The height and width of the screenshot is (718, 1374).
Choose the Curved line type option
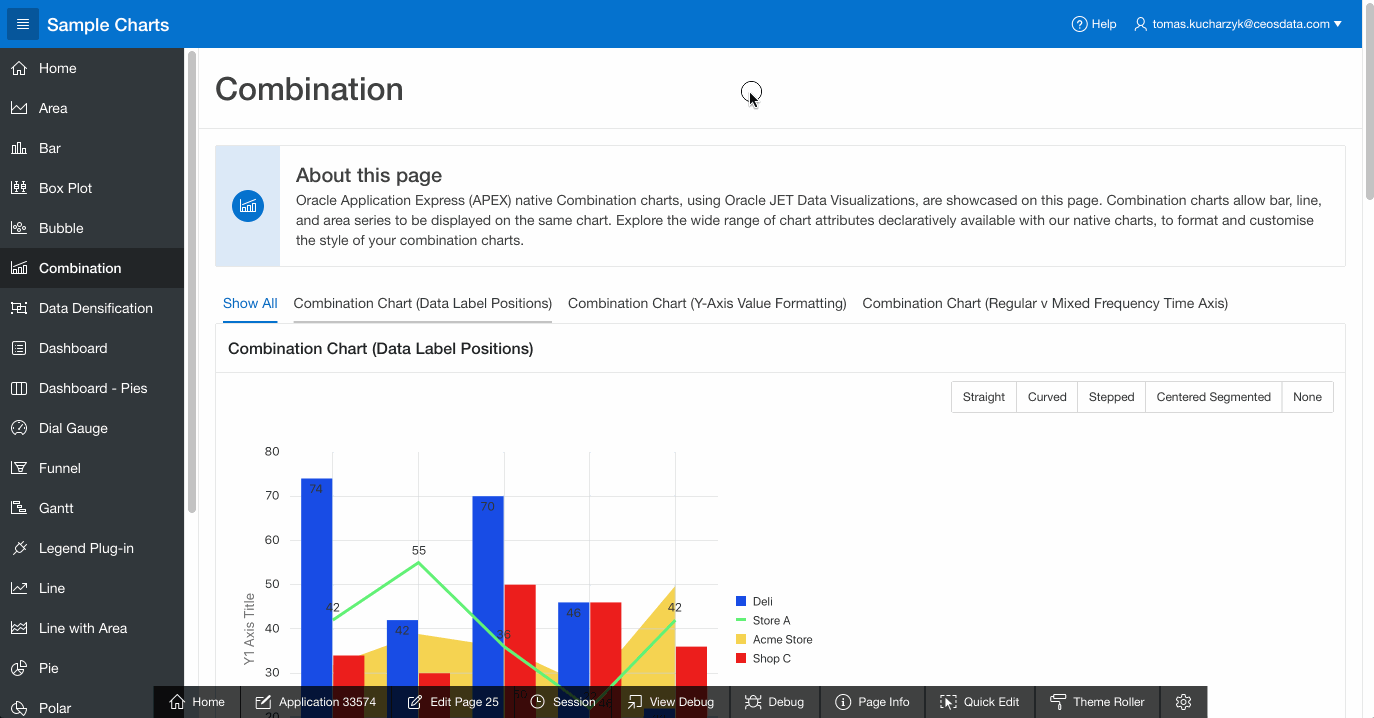(1047, 397)
